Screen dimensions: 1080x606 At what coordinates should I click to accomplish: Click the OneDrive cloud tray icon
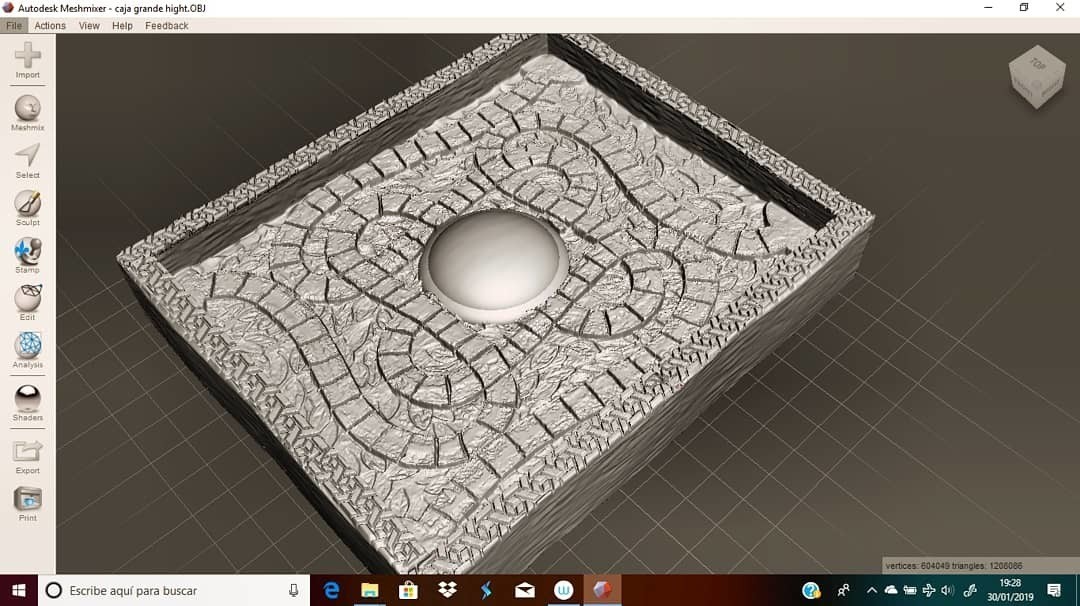coord(891,590)
